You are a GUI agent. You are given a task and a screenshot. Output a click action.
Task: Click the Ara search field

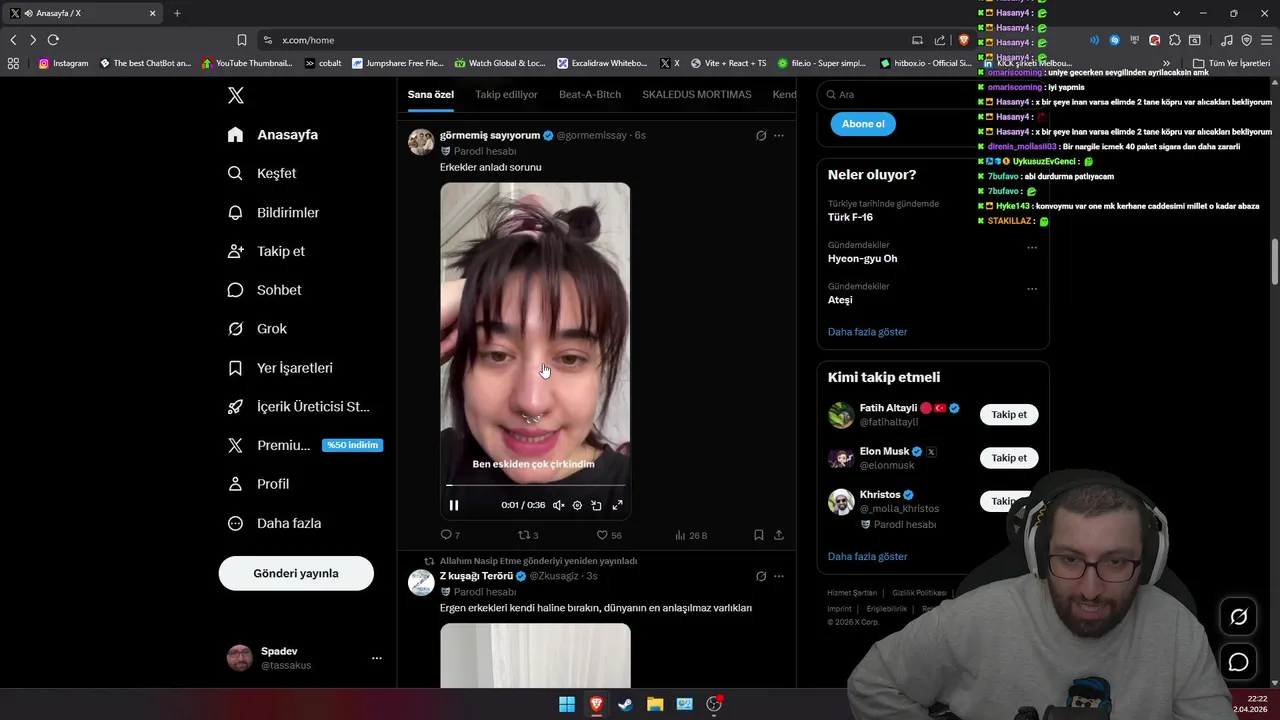click(932, 94)
